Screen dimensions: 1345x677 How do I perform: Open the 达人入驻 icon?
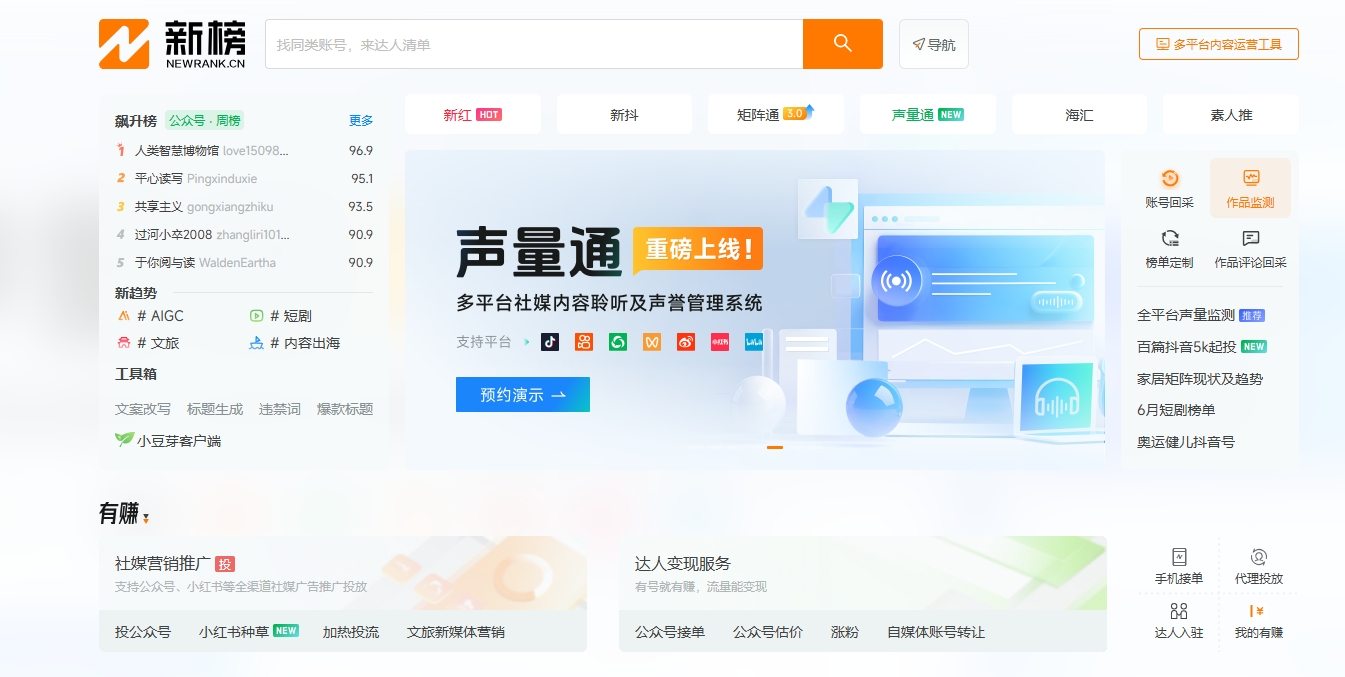(x=1178, y=611)
